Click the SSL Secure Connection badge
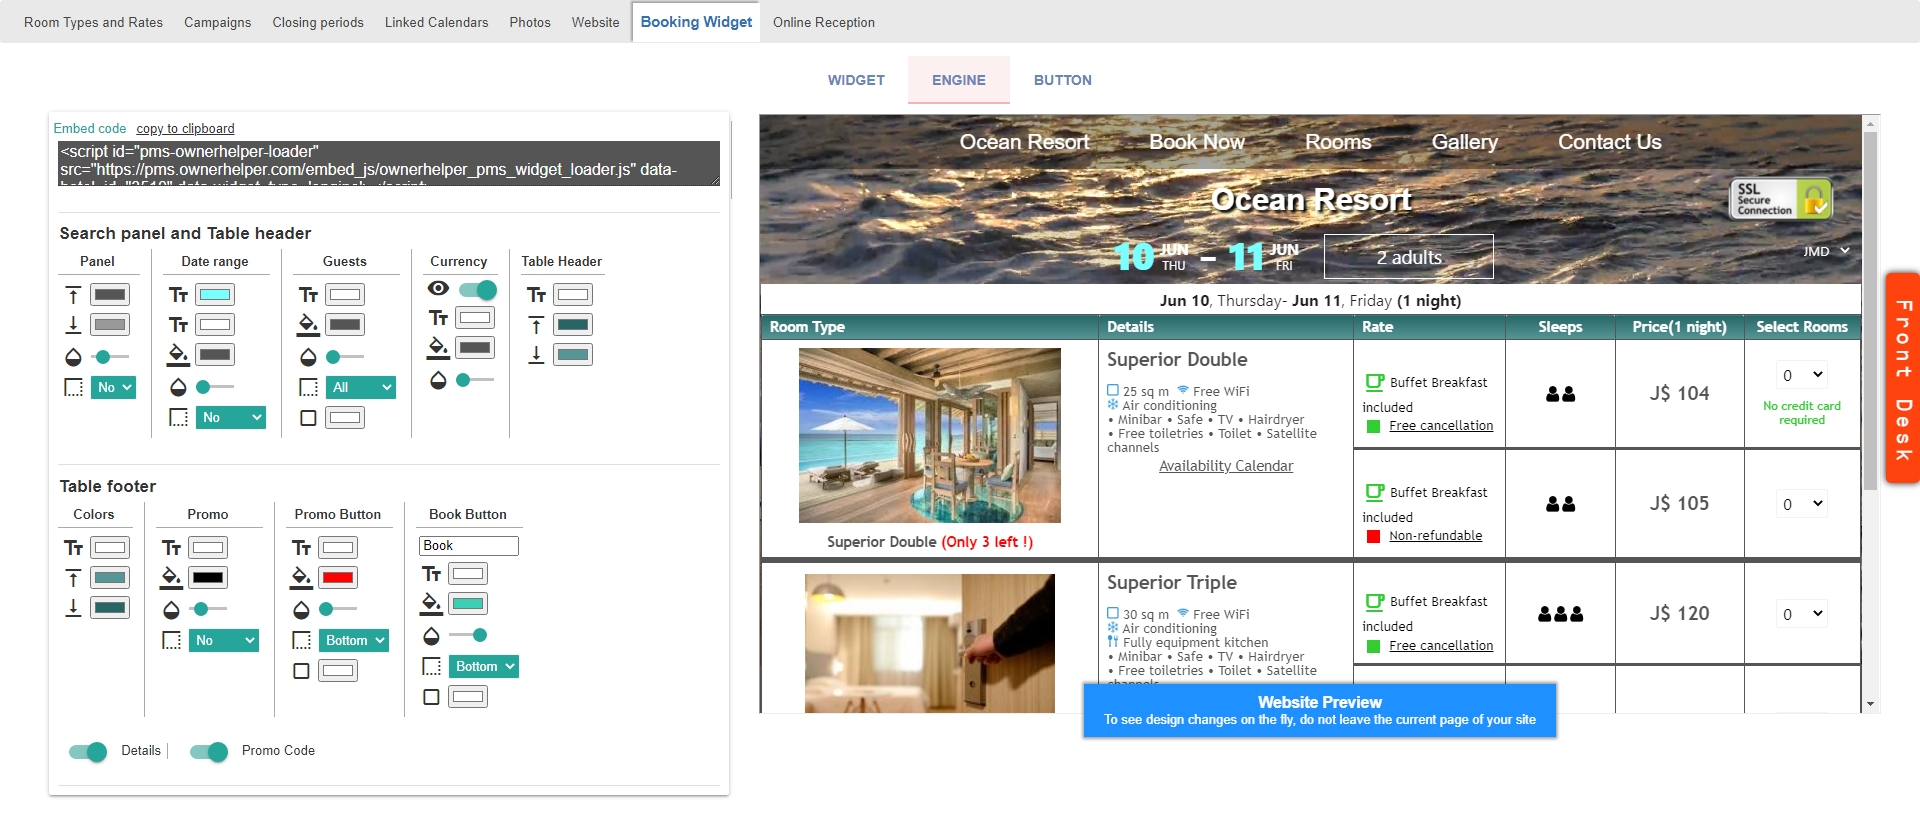The height and width of the screenshot is (816, 1920). pos(1781,199)
